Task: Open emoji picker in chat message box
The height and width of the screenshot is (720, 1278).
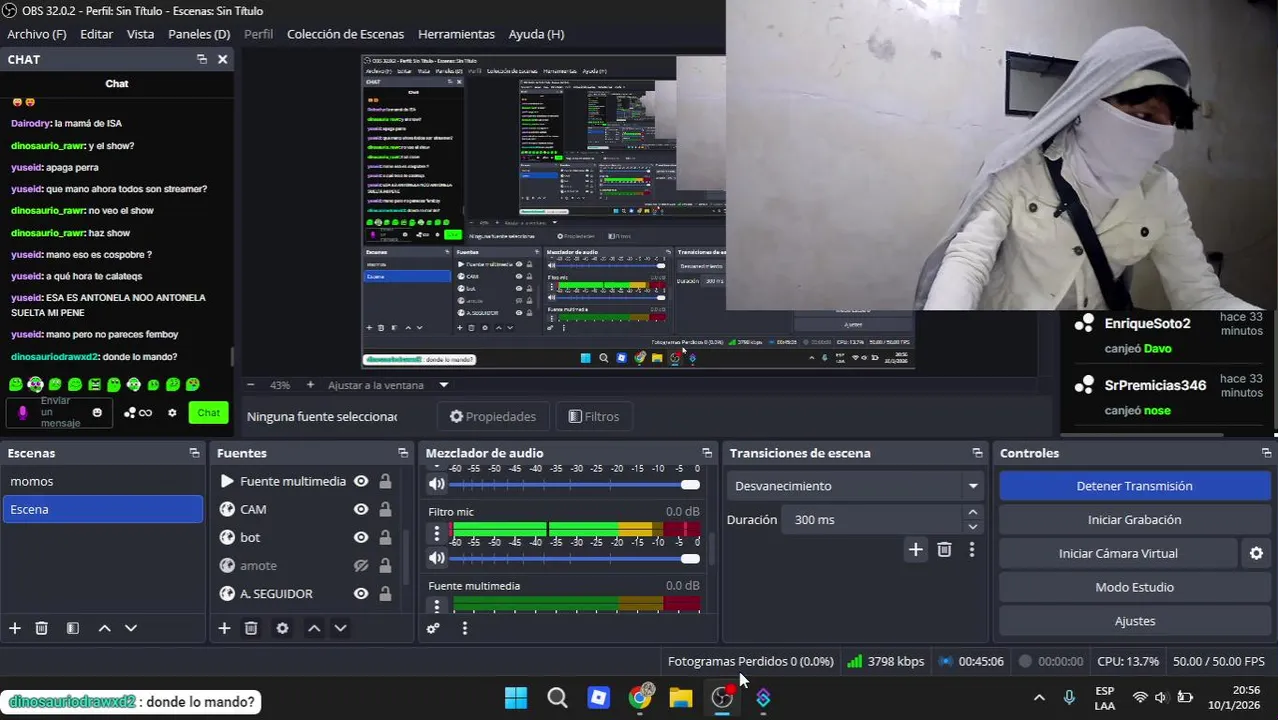Action: click(x=97, y=412)
